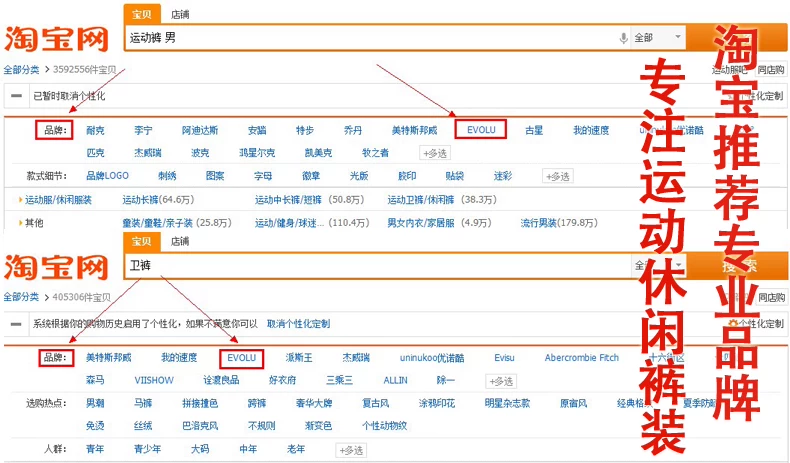Image resolution: width=790 pixels, height=463 pixels.
Task: Click +多选 in the 人群 row
Action: (x=351, y=450)
